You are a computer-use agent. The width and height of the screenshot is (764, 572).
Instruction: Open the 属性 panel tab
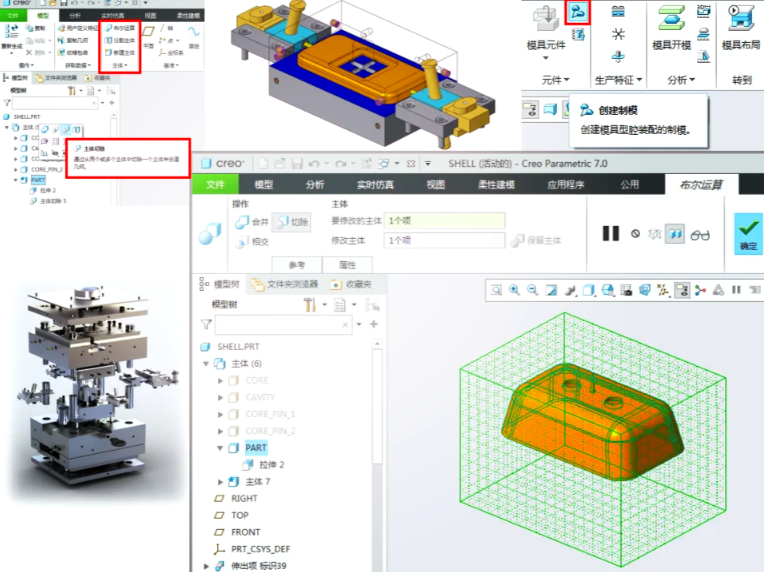click(347, 265)
